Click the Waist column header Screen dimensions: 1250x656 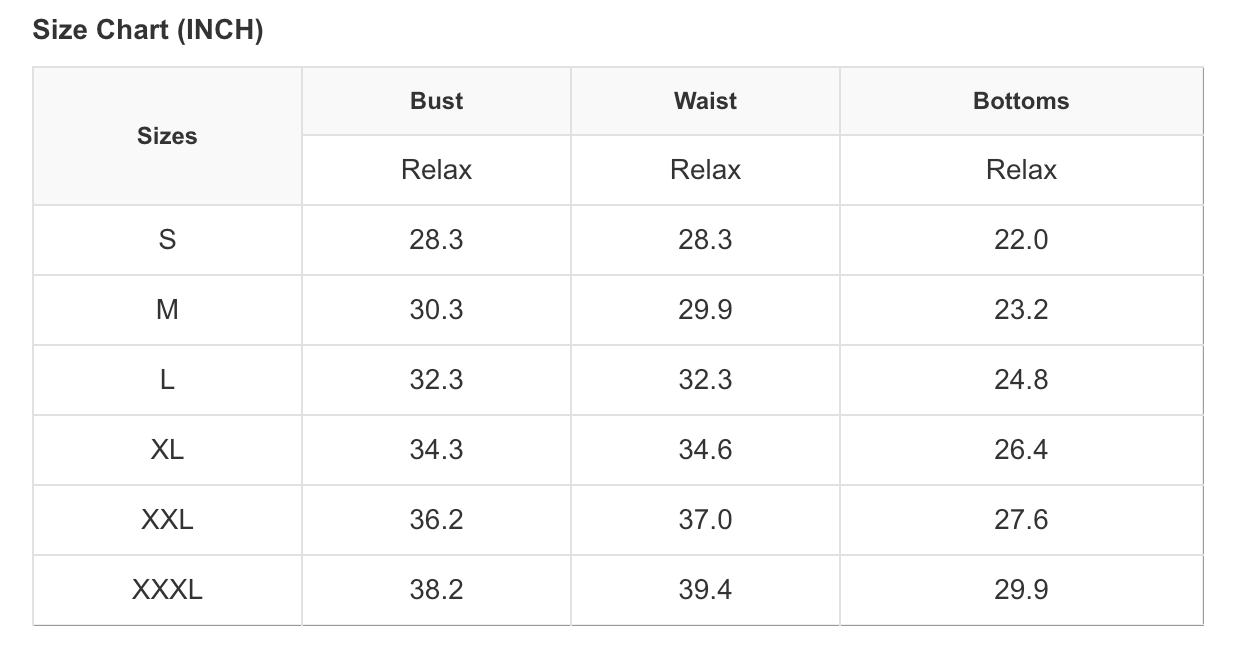coord(705,101)
